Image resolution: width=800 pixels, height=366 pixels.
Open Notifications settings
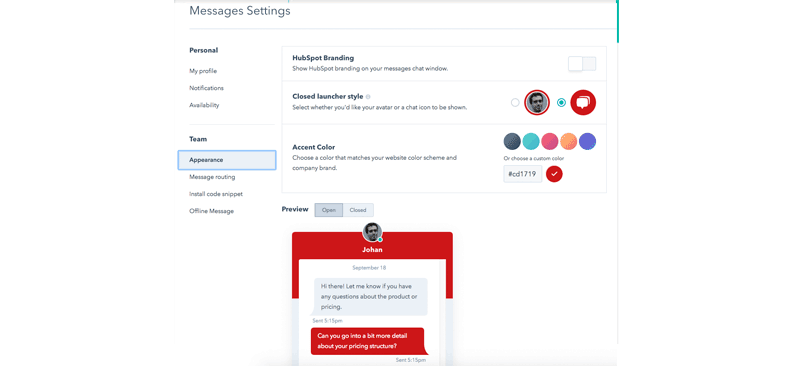tap(206, 88)
